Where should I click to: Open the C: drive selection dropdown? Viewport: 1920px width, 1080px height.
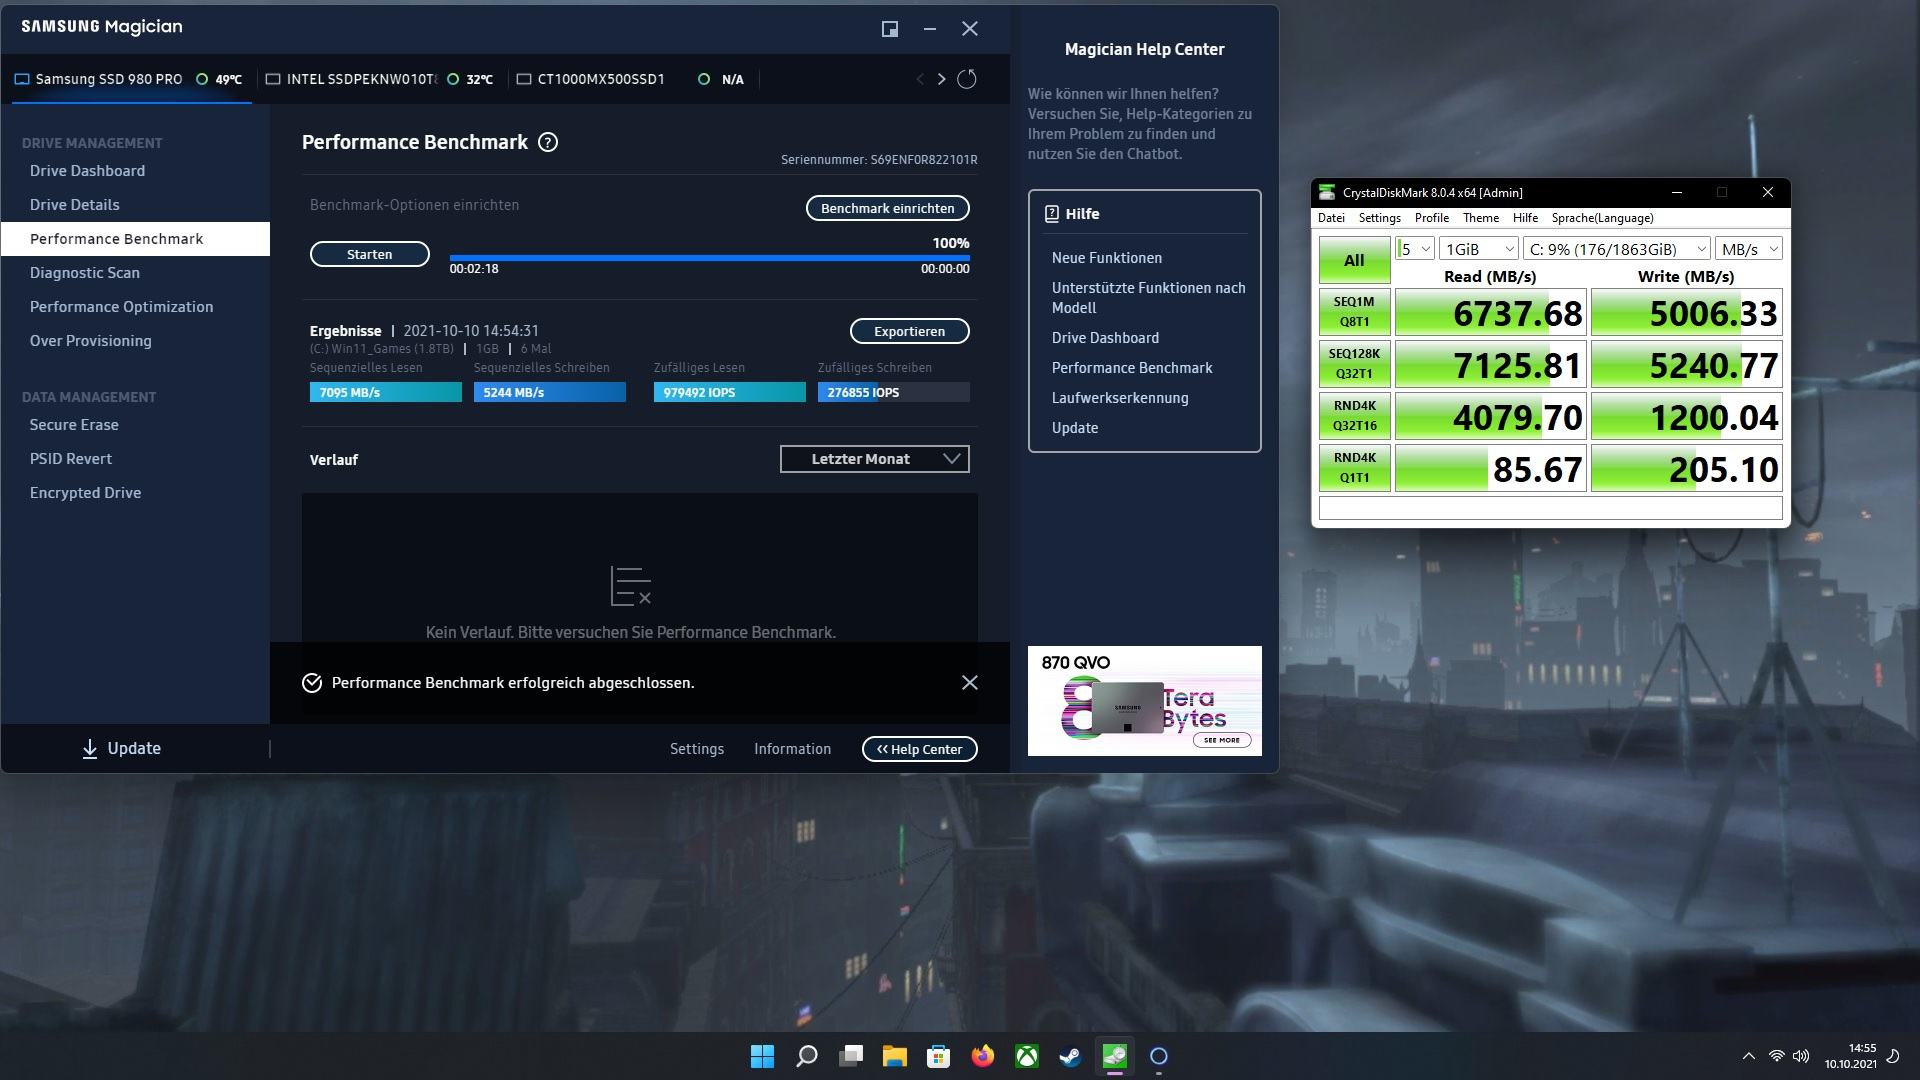1616,249
